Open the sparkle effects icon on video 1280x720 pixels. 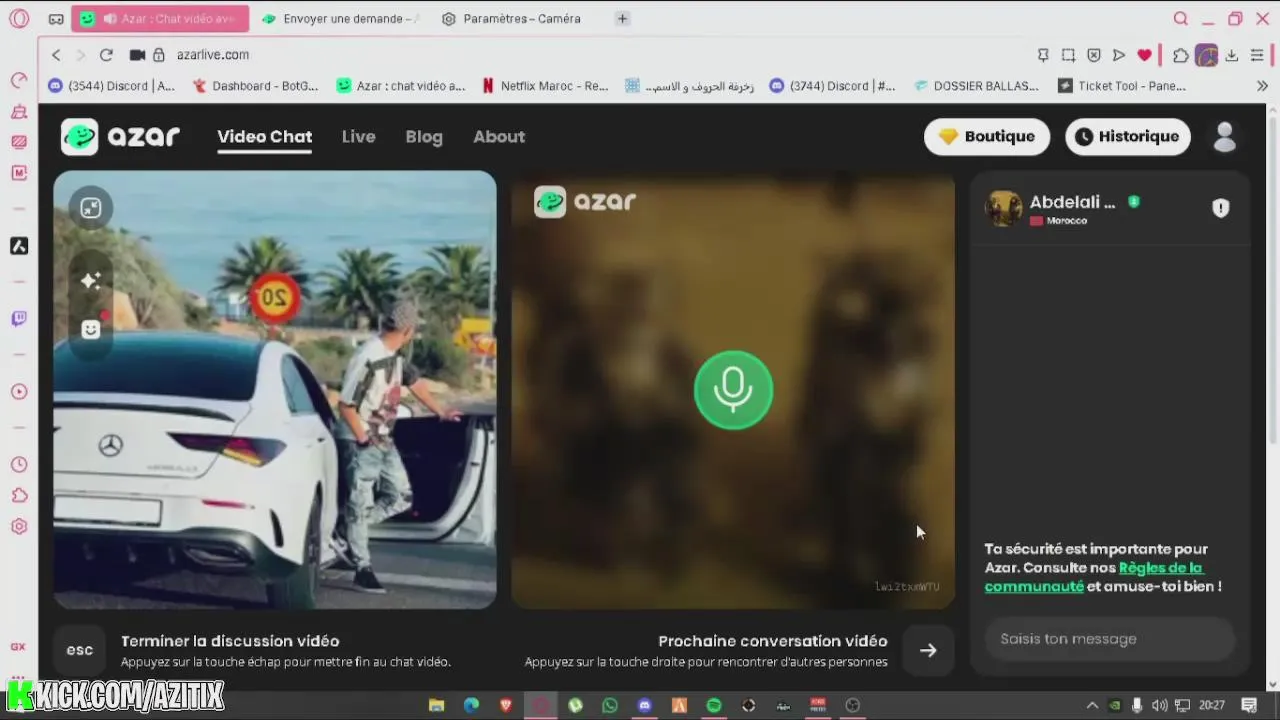pos(91,281)
